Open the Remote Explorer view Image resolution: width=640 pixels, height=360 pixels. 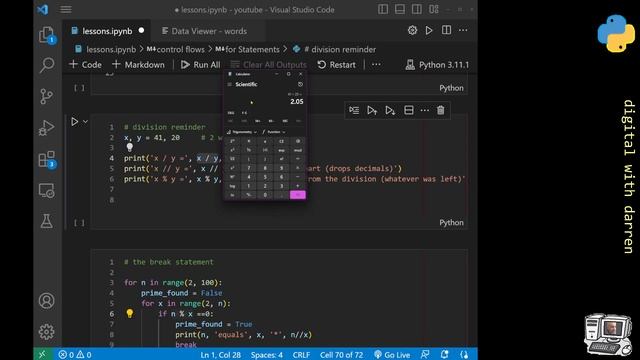click(47, 191)
